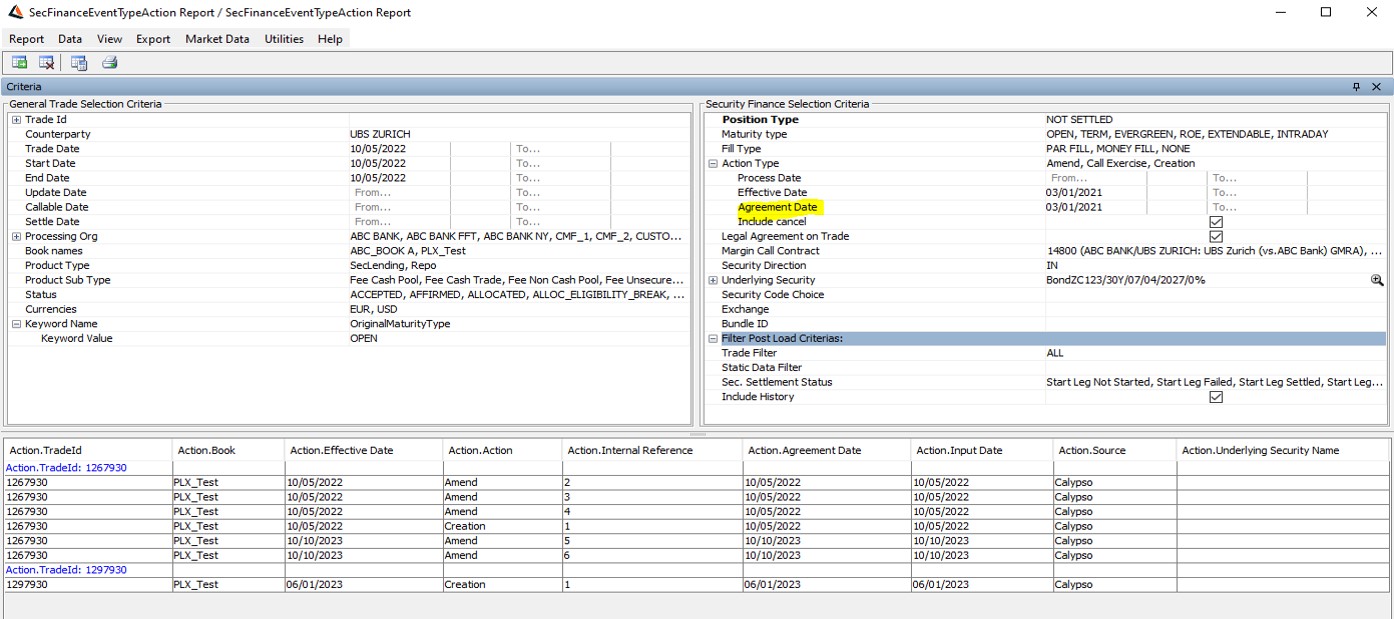Open the Data menu
The width and height of the screenshot is (1394, 619).
coord(70,39)
